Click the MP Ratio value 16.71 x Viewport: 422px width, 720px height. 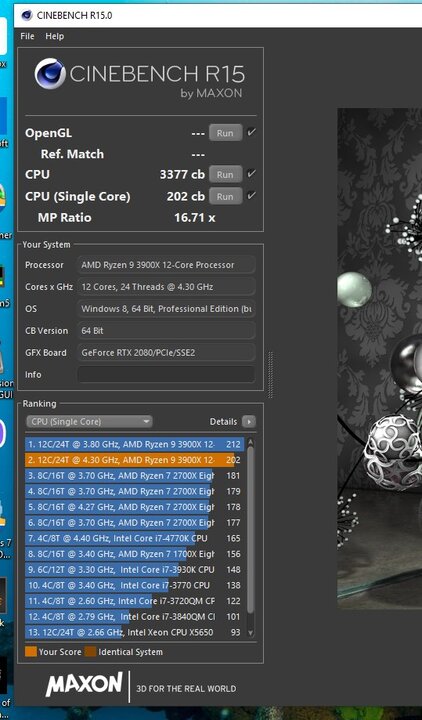point(195,218)
